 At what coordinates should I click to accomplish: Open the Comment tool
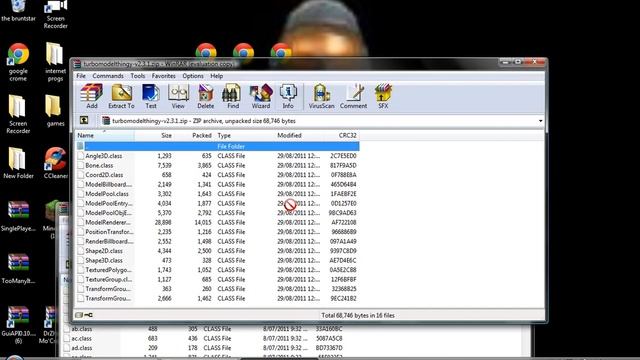[x=353, y=96]
